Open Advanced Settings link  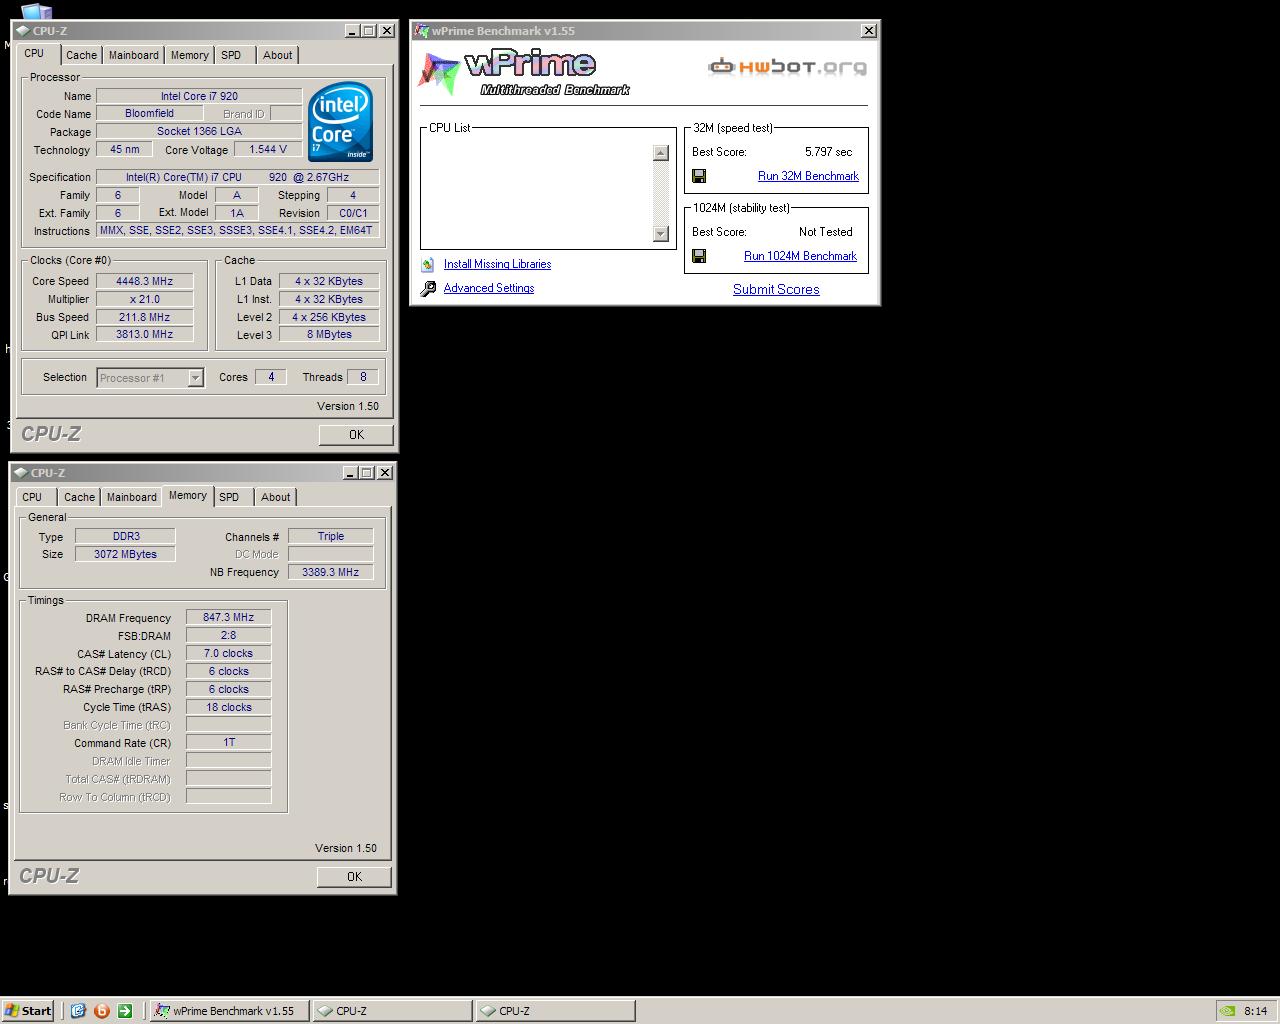489,288
